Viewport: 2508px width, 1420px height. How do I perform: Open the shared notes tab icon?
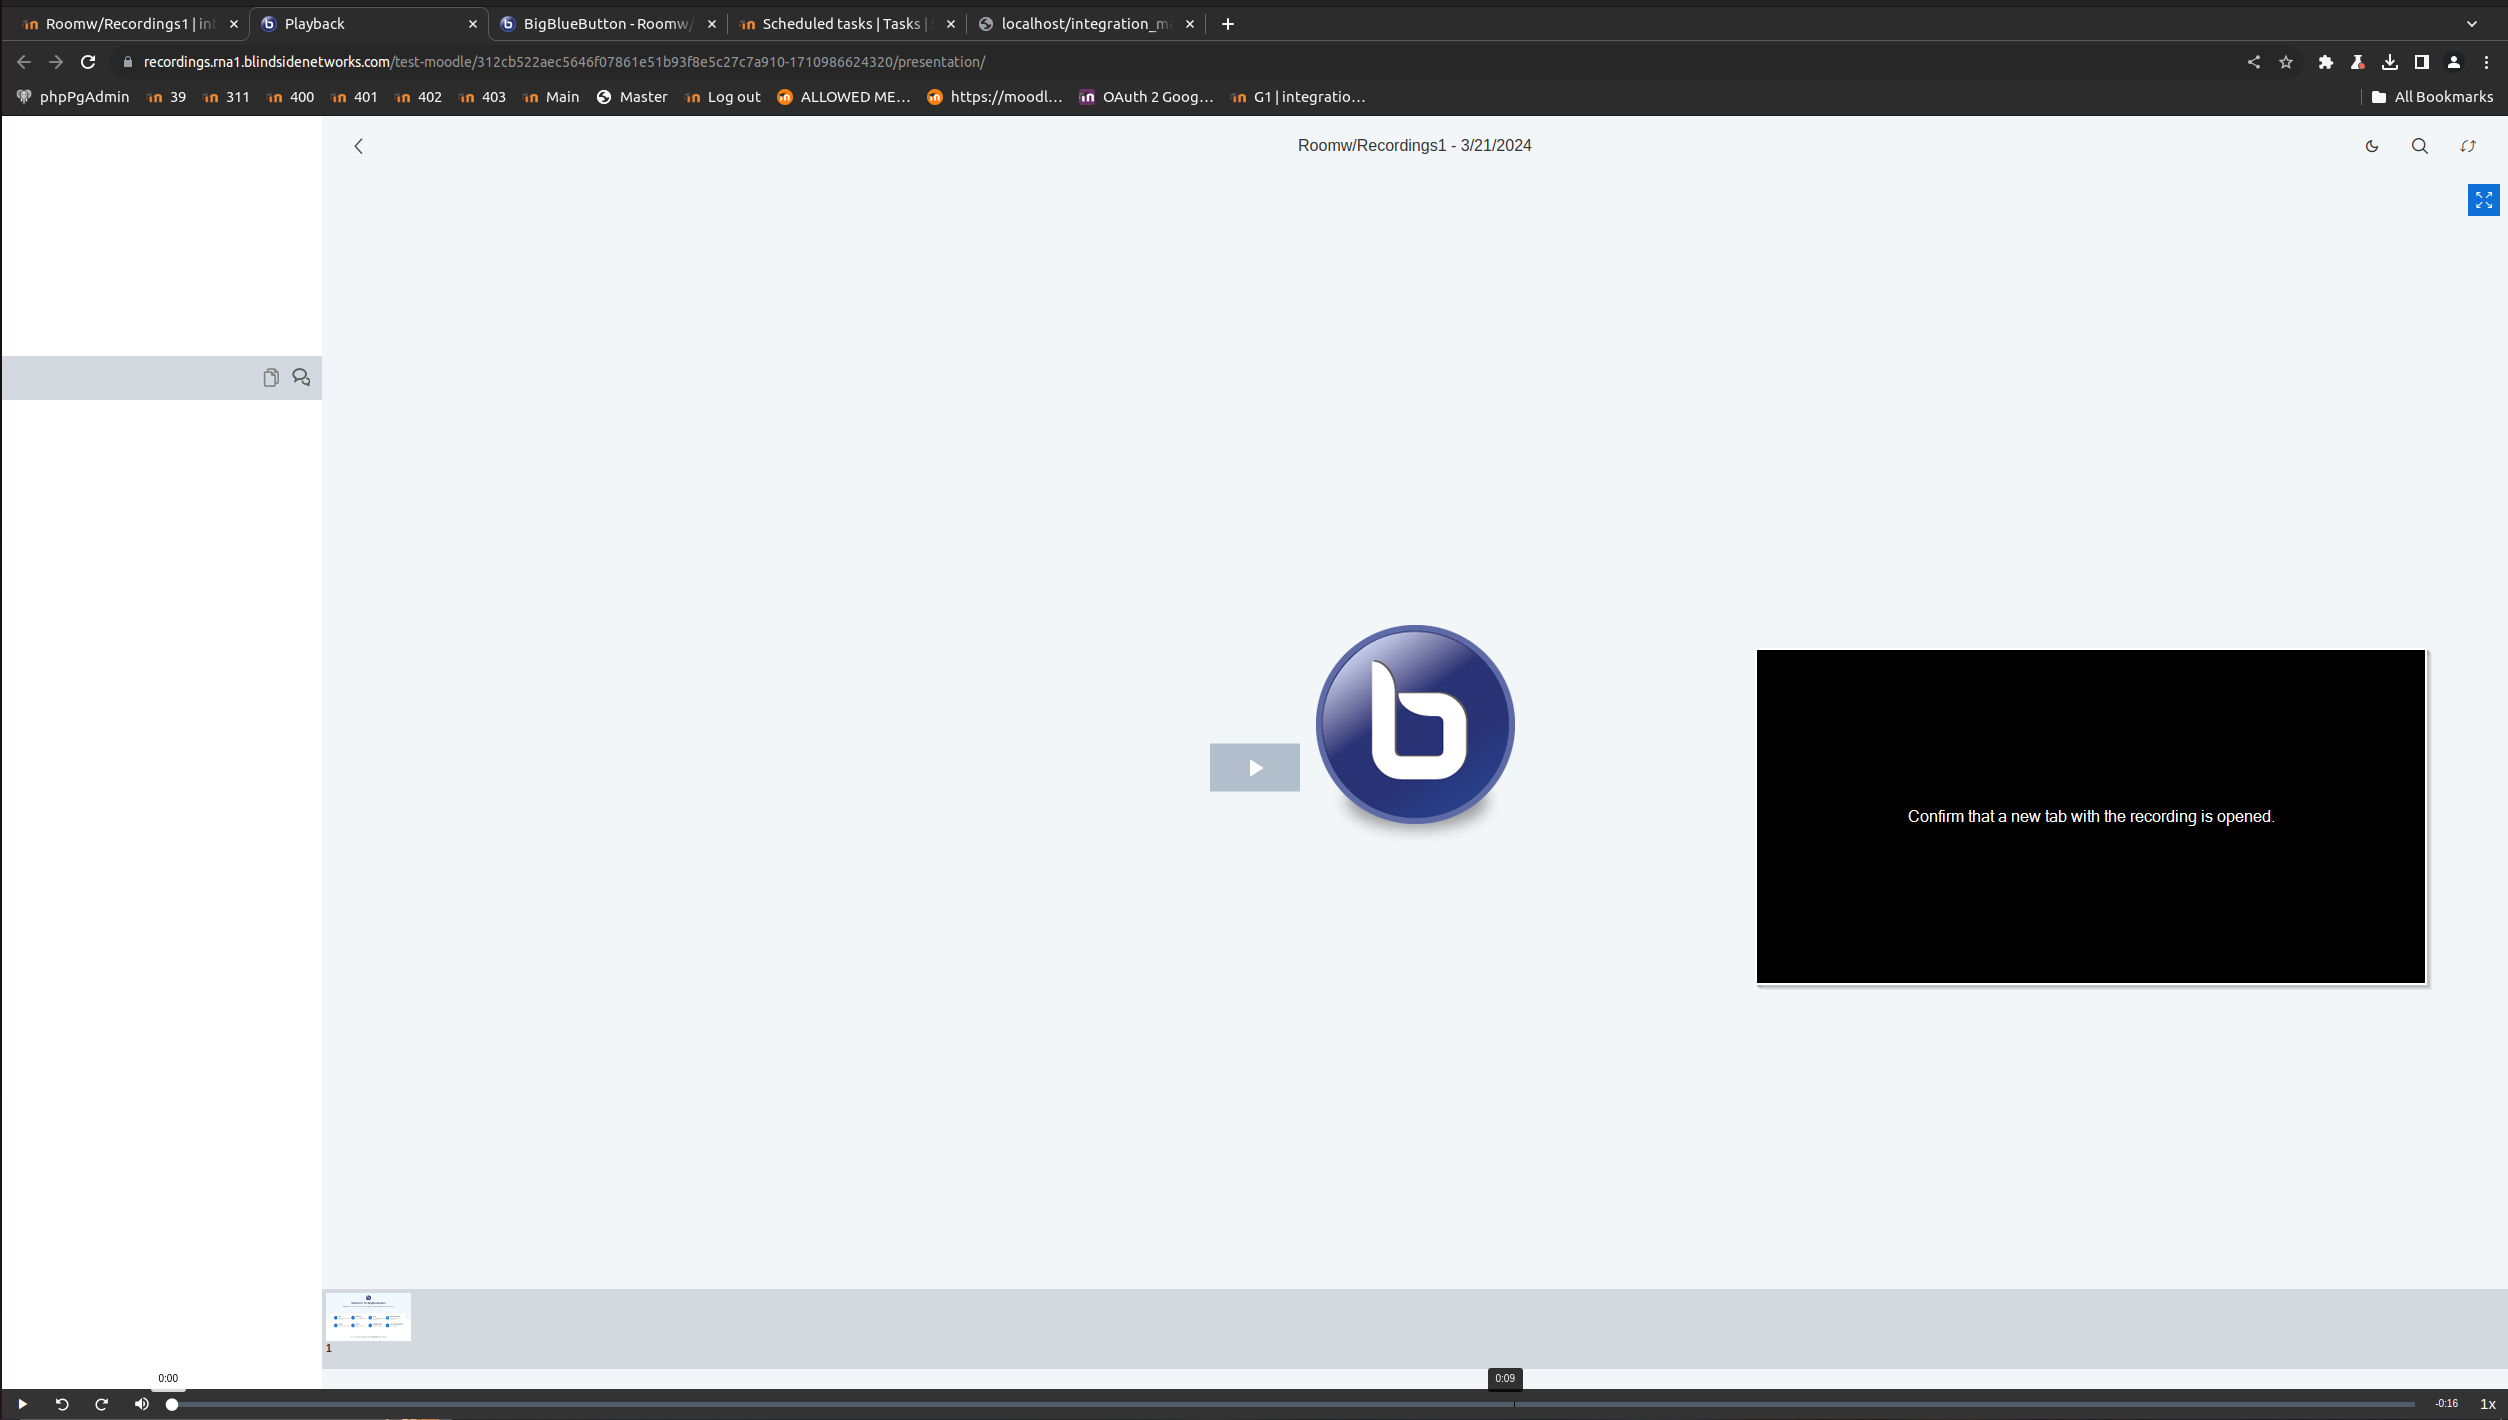271,378
